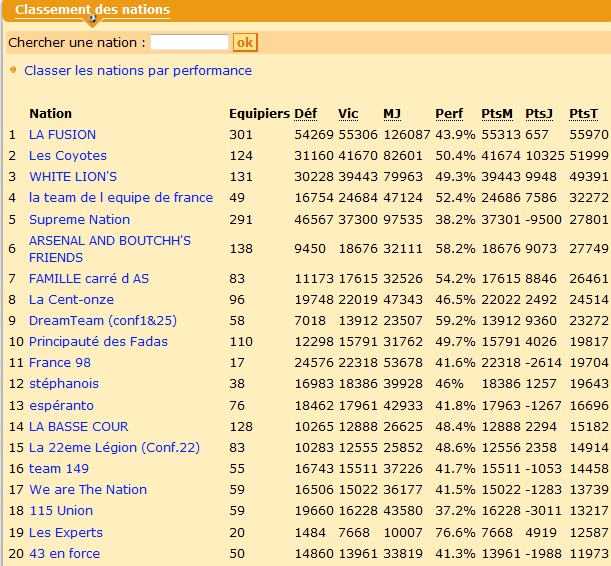Open the La Cent-onze nation link
Screen dimensions: 611x566
[71, 300]
